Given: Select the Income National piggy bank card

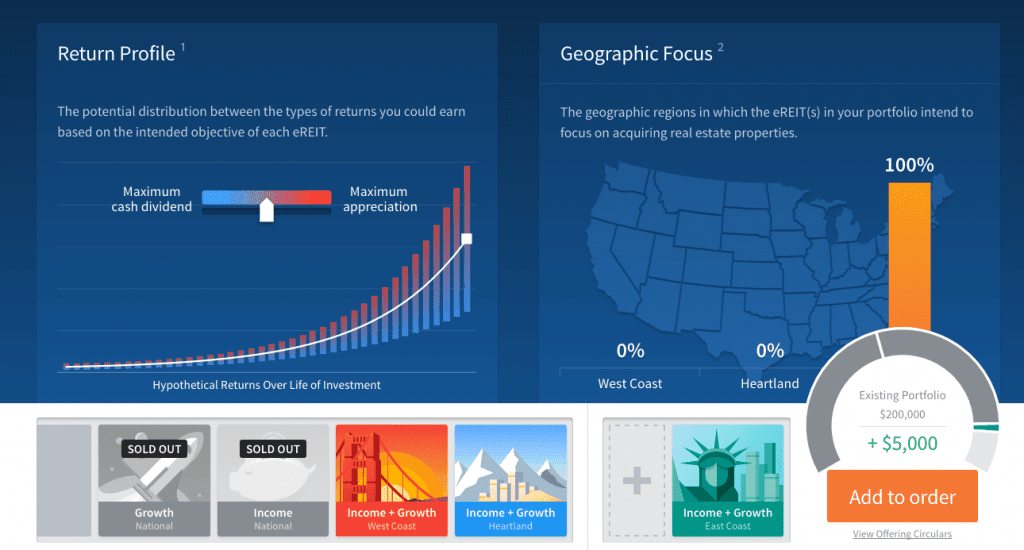Looking at the screenshot, I should pyautogui.click(x=273, y=480).
